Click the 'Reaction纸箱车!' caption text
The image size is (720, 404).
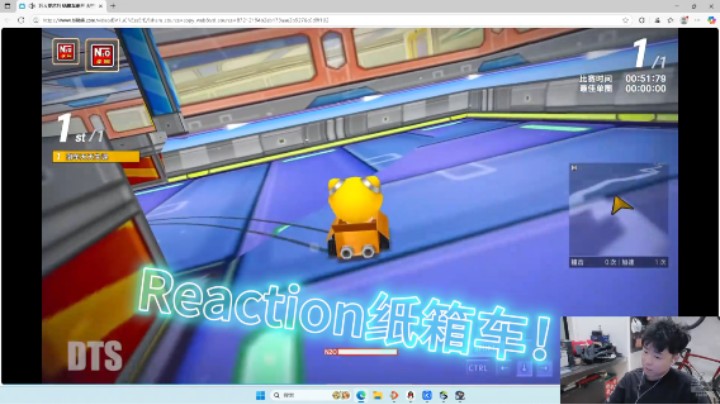point(345,314)
